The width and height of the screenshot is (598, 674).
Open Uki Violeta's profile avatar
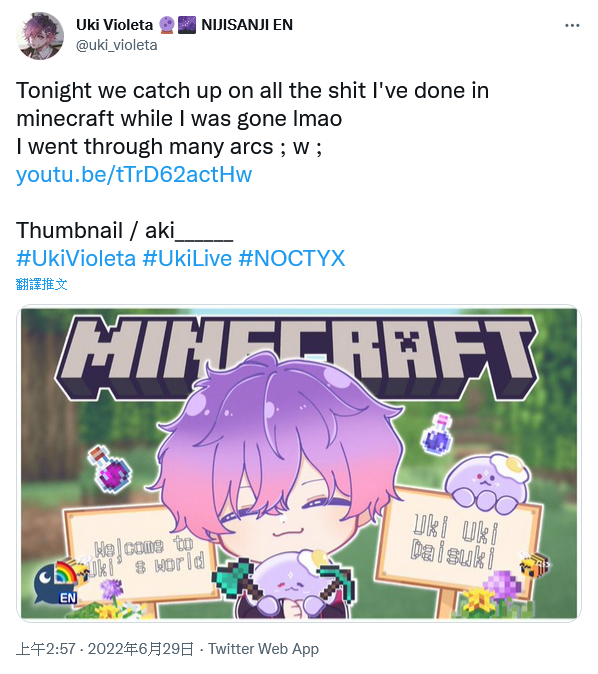[x=40, y=36]
